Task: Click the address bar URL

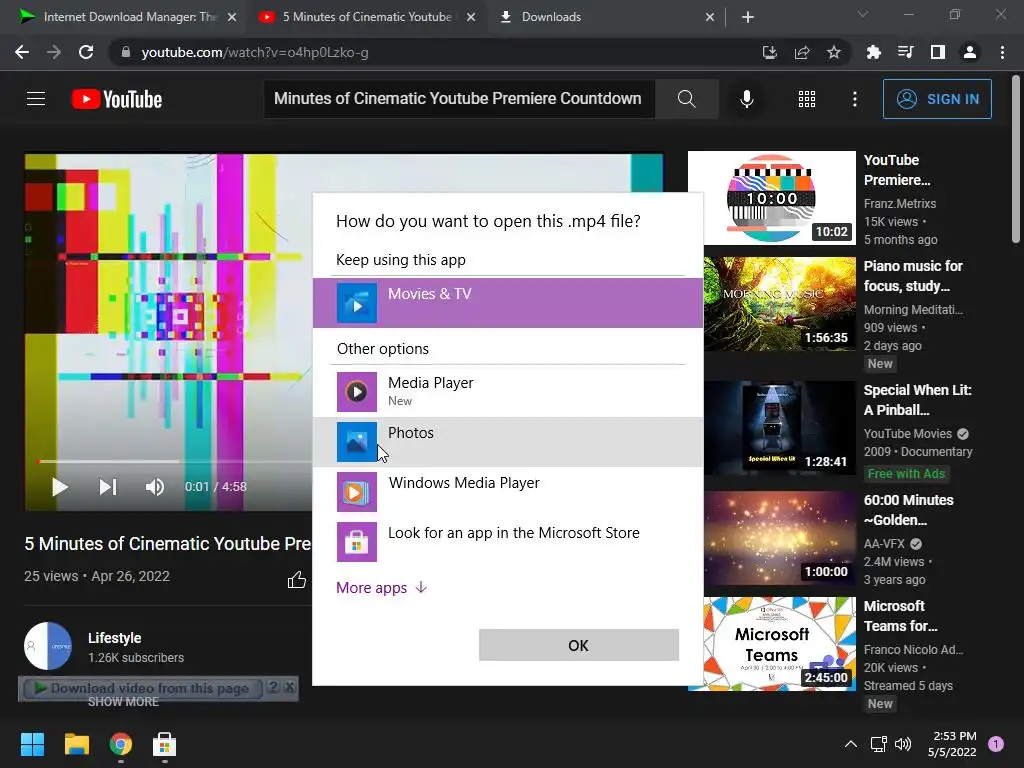Action: 255,52
